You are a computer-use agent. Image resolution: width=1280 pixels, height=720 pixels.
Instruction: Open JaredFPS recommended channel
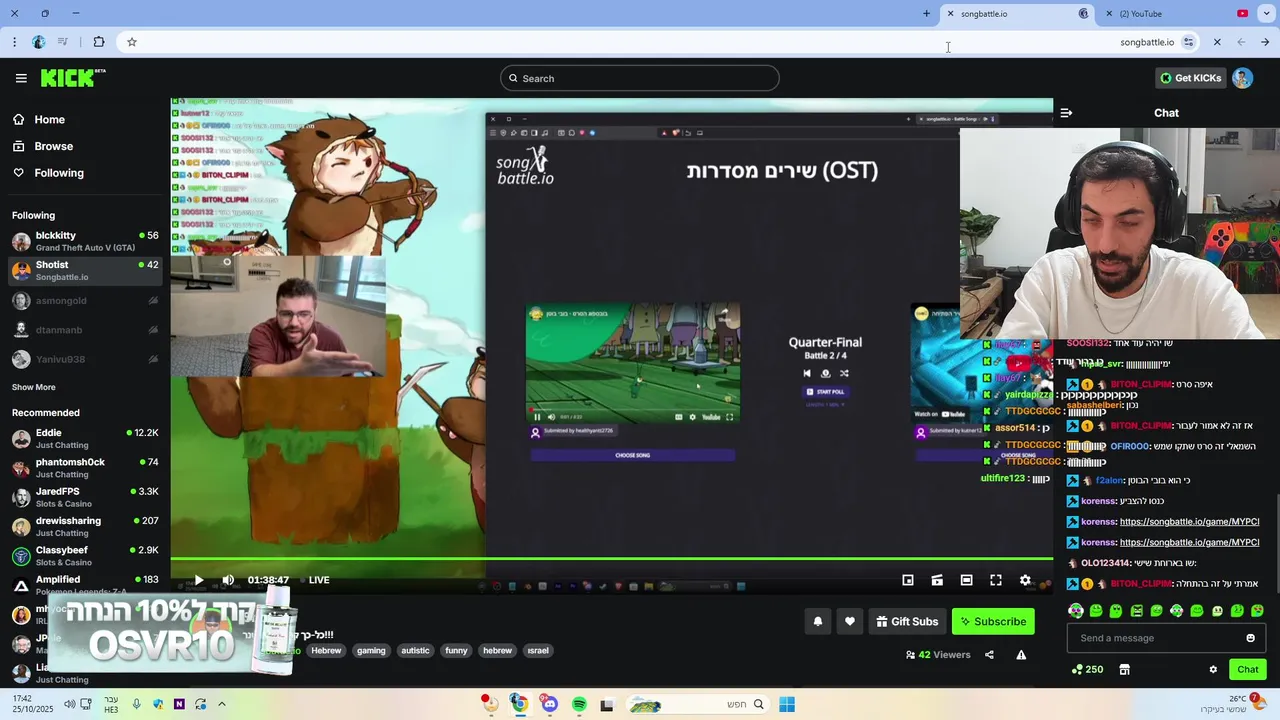85,497
